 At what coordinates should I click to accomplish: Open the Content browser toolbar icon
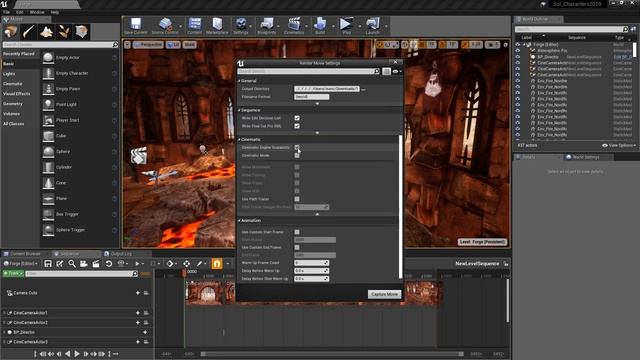click(x=194, y=26)
